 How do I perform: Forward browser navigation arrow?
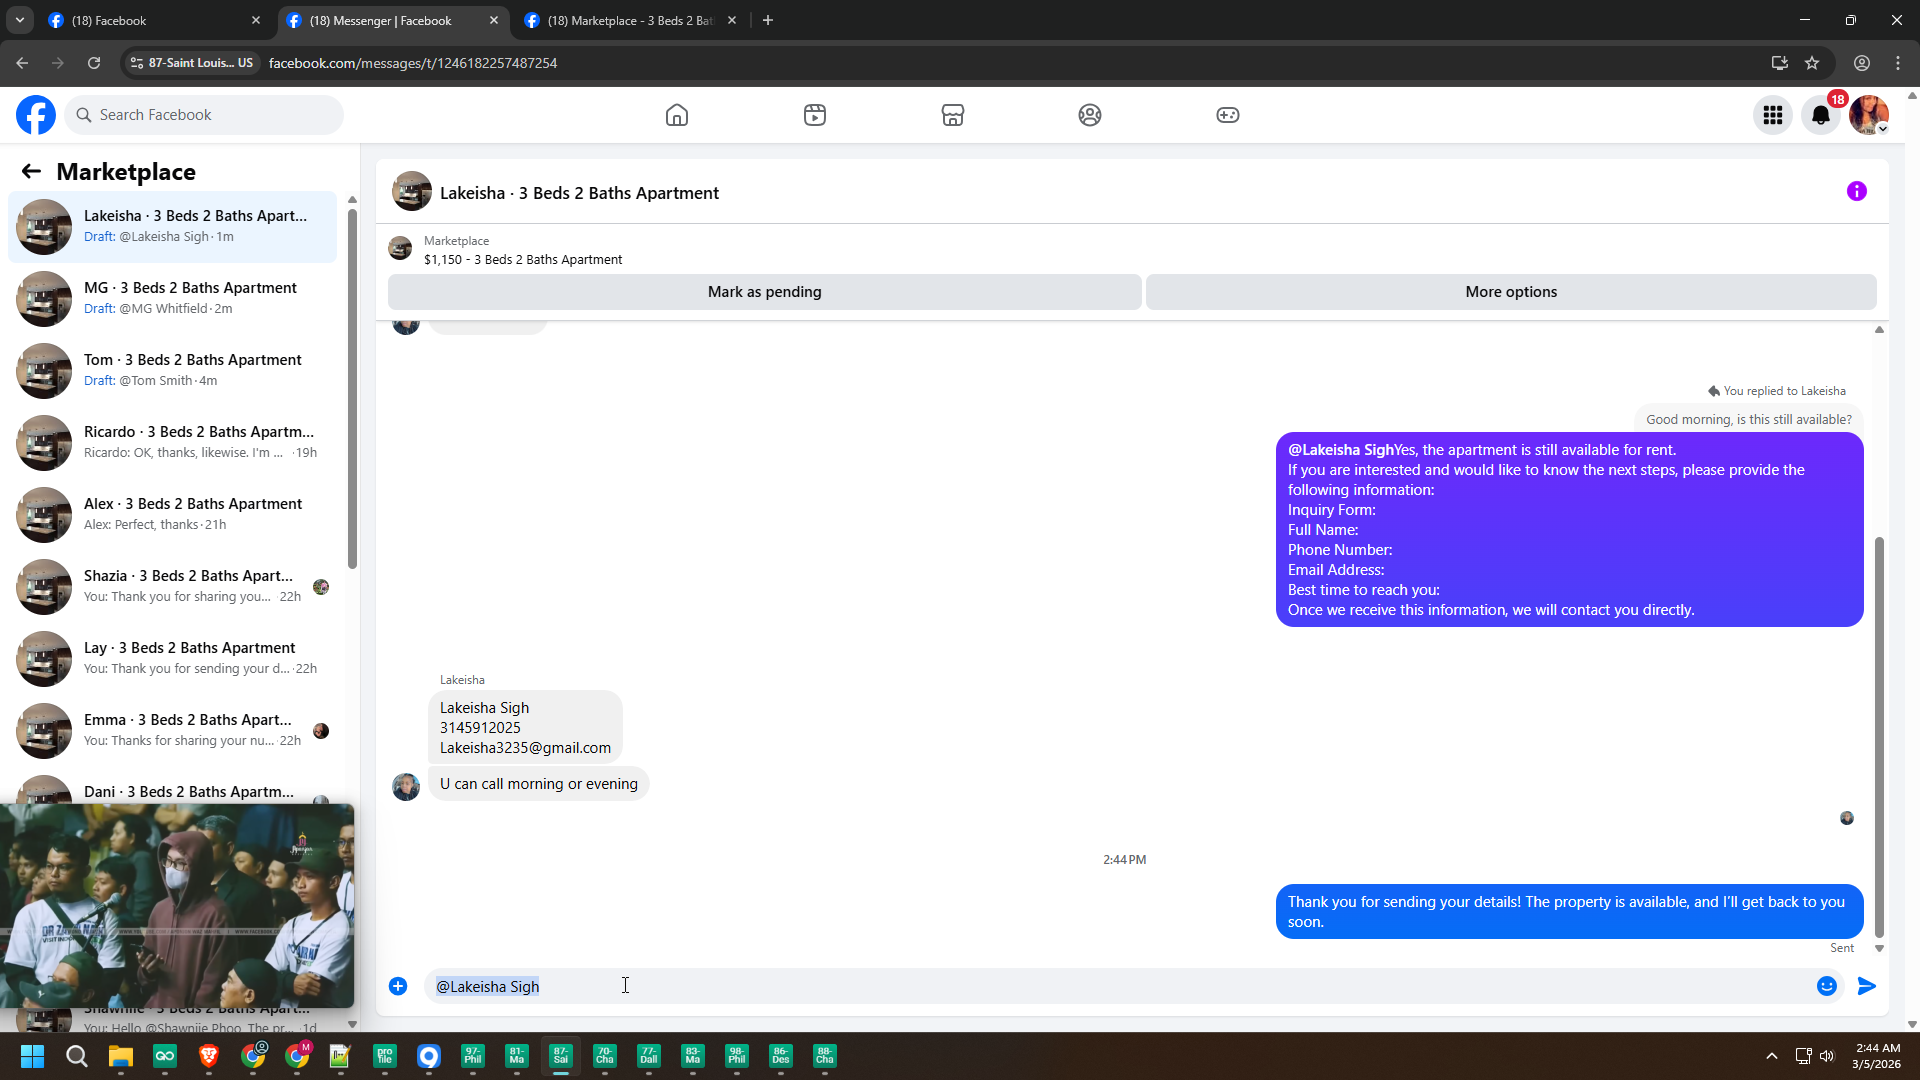58,63
